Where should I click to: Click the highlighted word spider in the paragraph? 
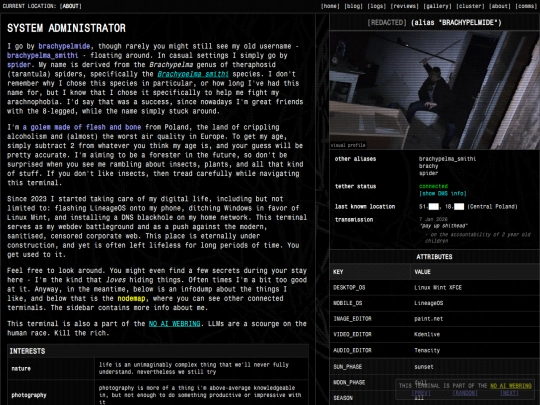coord(19,65)
